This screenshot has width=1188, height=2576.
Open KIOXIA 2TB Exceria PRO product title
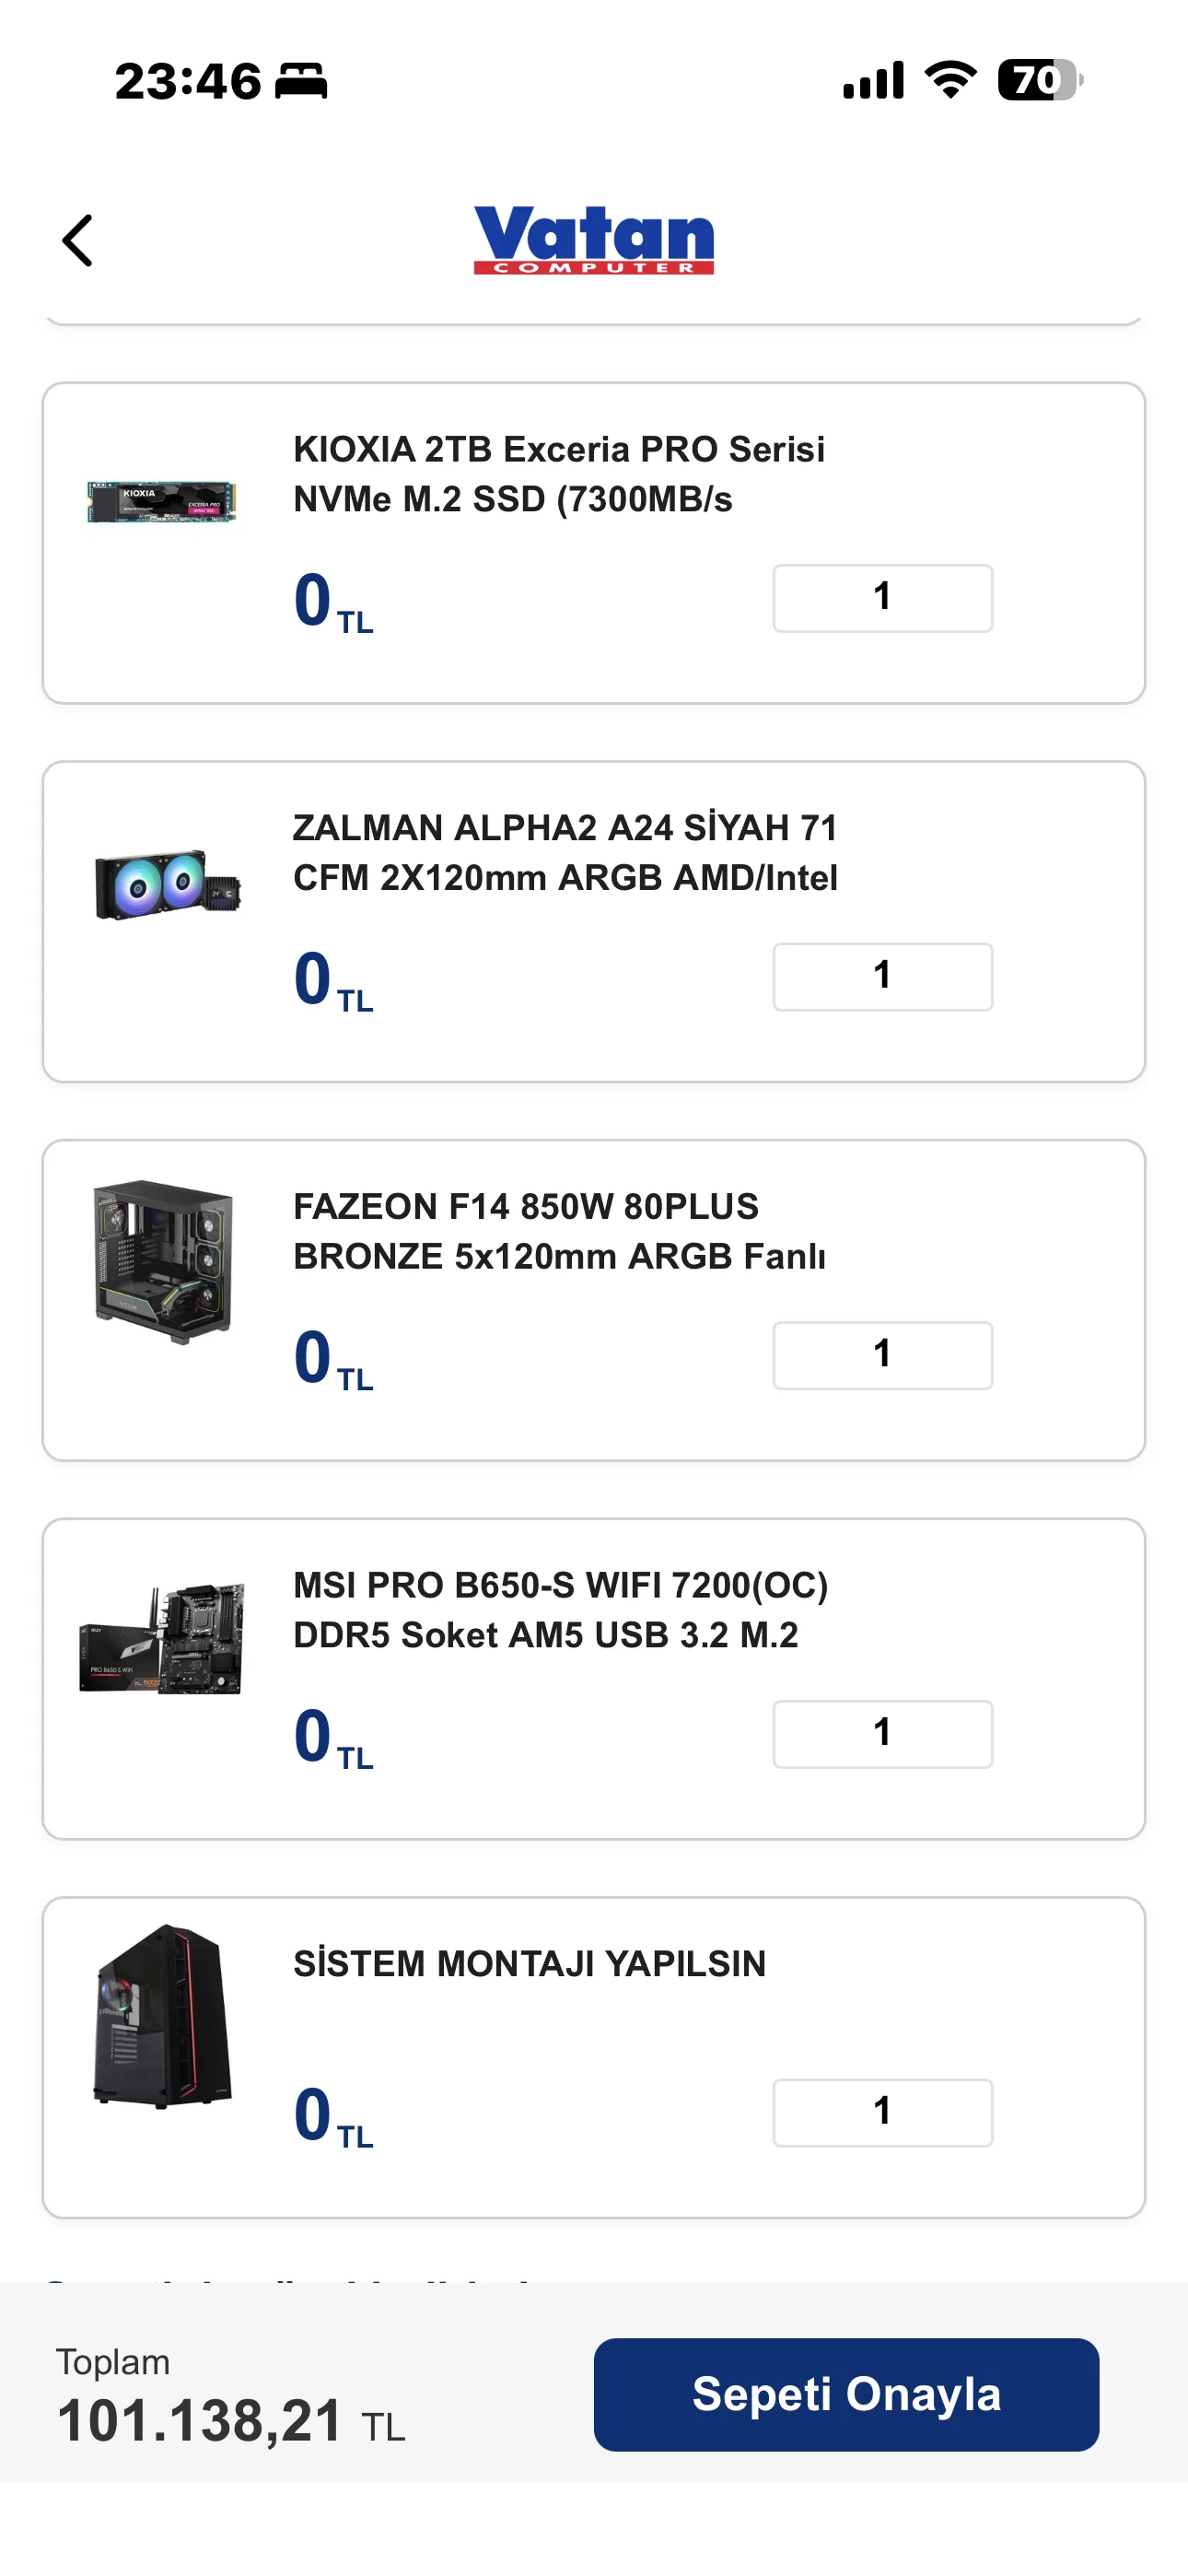pyautogui.click(x=559, y=474)
